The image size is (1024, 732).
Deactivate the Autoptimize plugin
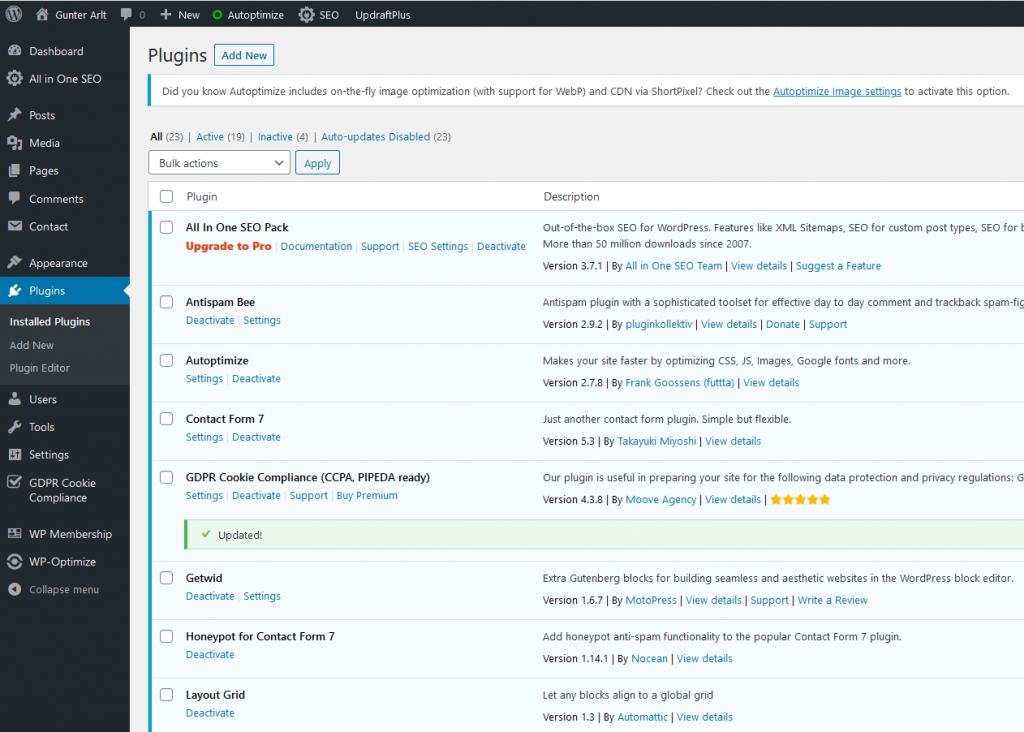[x=256, y=379]
